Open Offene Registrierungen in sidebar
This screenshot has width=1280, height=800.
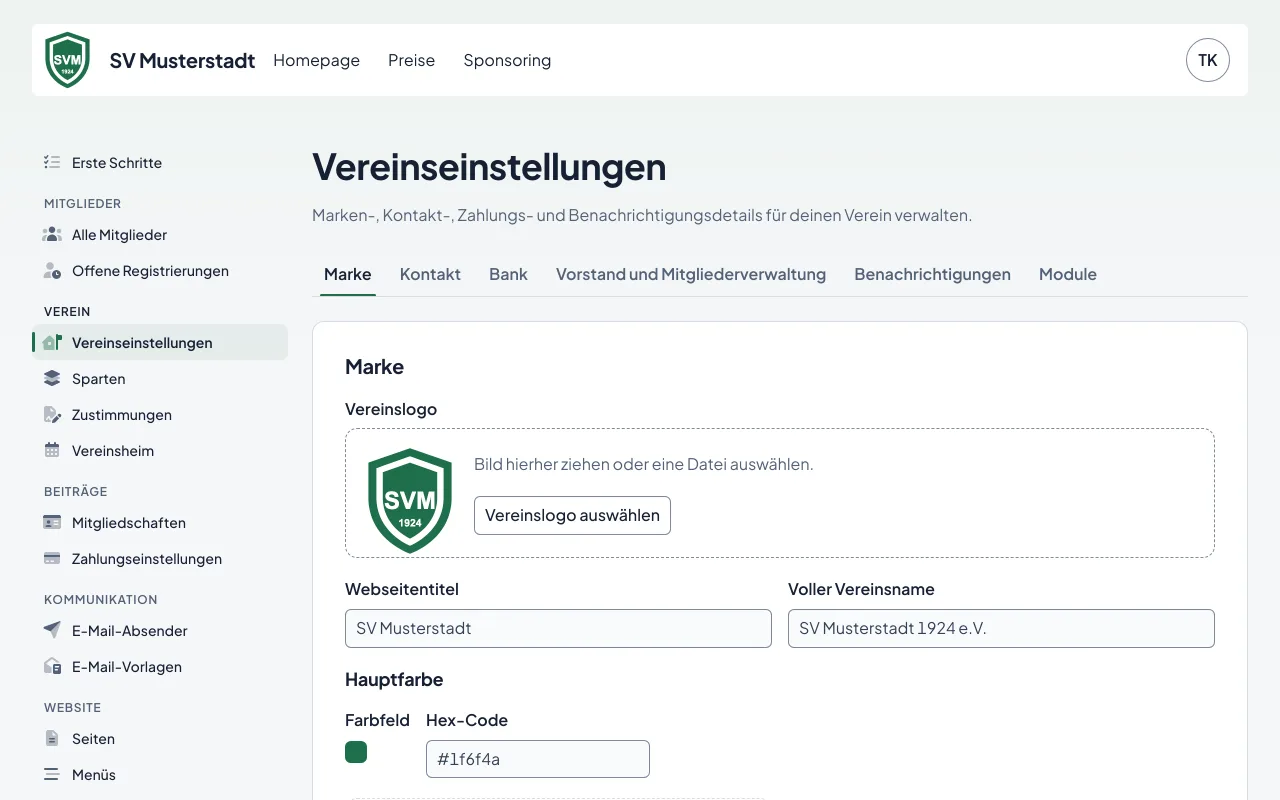click(x=160, y=270)
